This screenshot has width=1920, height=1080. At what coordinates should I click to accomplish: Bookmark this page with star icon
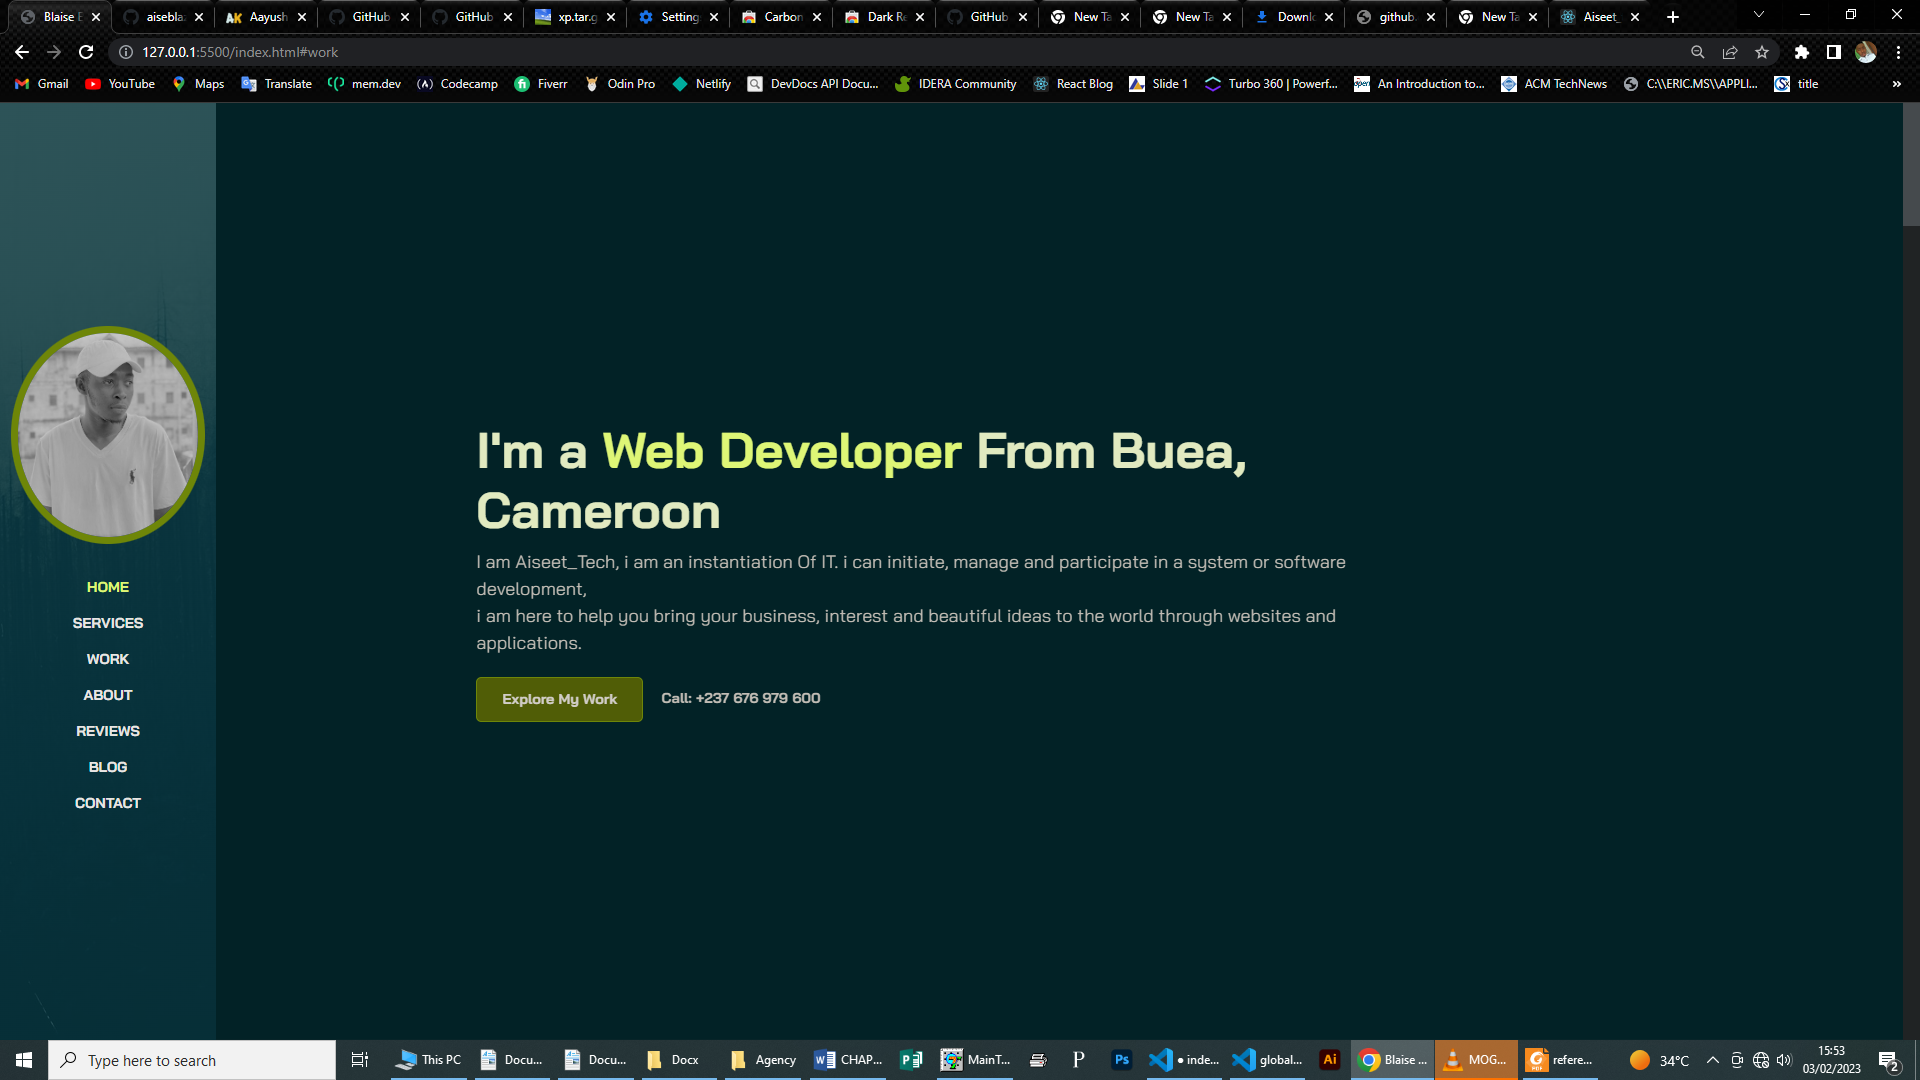click(x=1762, y=52)
